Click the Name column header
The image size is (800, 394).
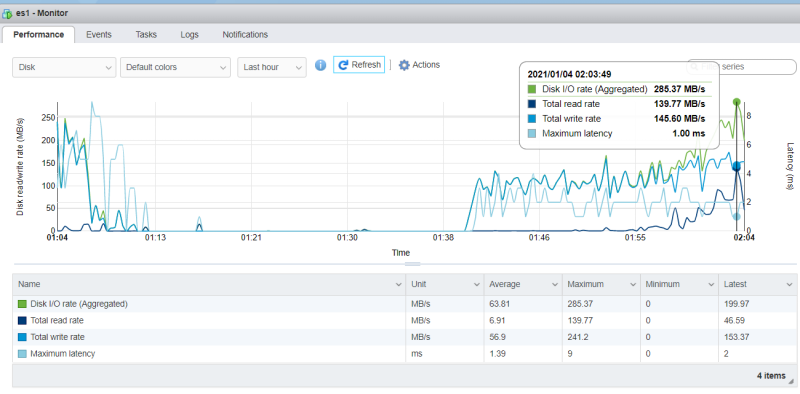[209, 284]
